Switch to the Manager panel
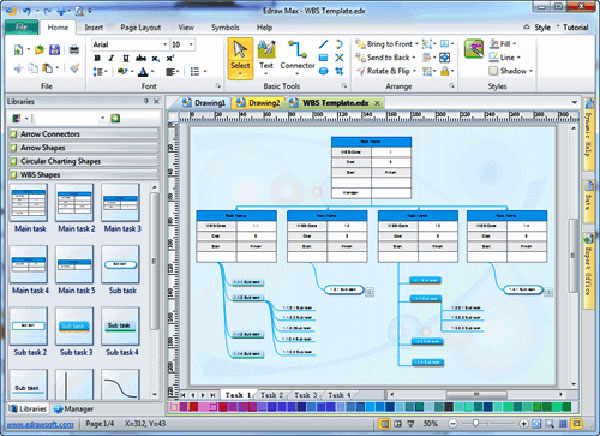 coord(74,409)
